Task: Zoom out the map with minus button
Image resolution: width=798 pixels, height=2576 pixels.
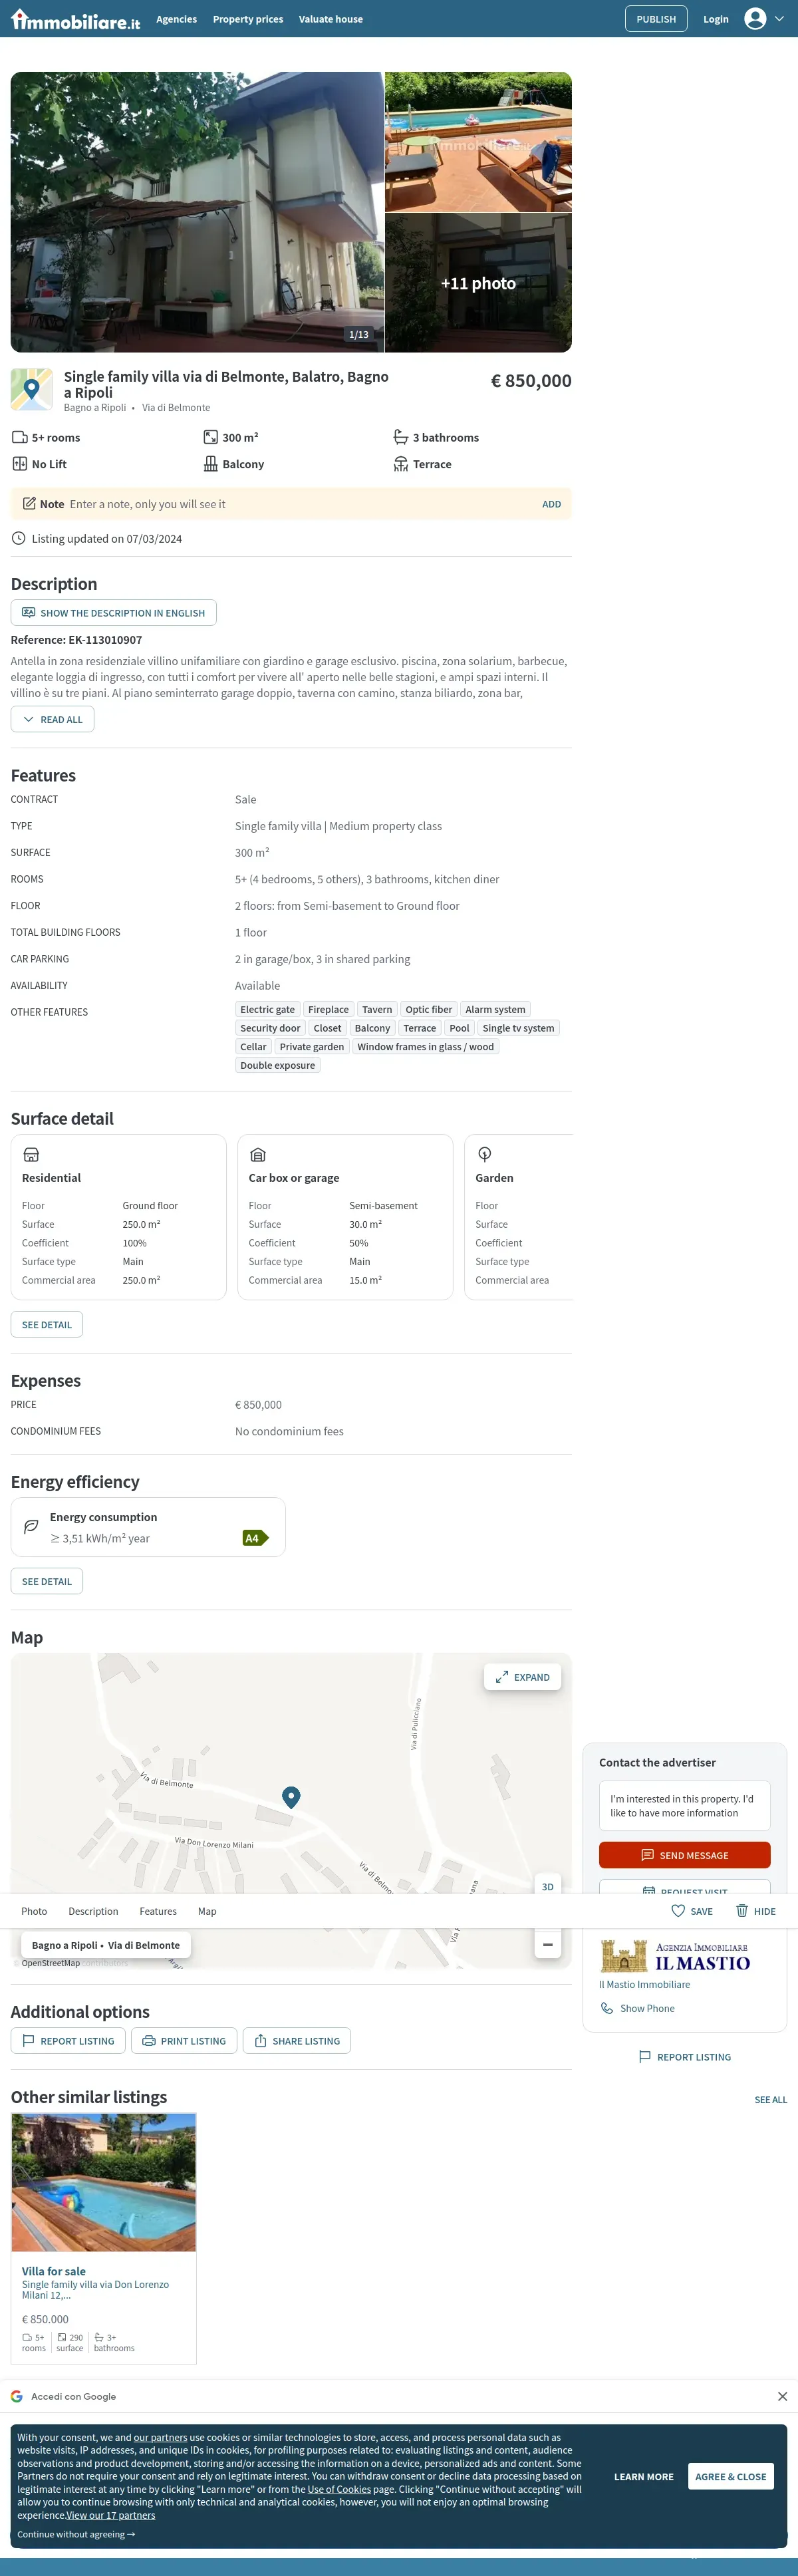Action: (x=547, y=1945)
